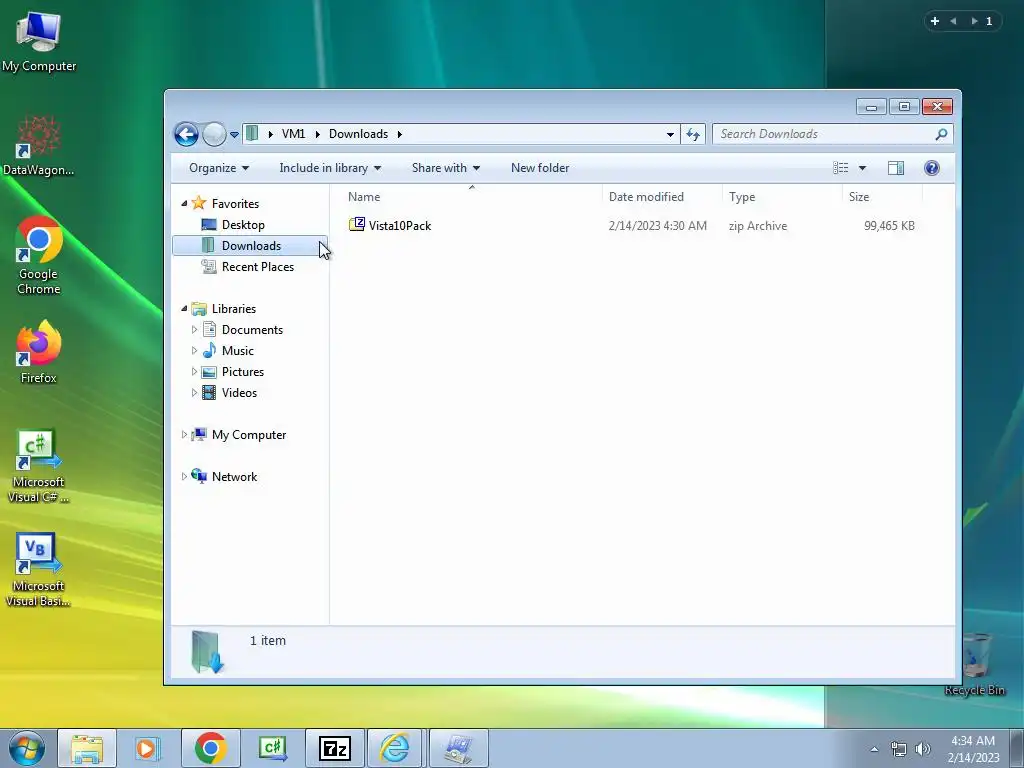Viewport: 1024px width, 768px height.
Task: Expand Network in navigation pane
Action: pos(184,477)
